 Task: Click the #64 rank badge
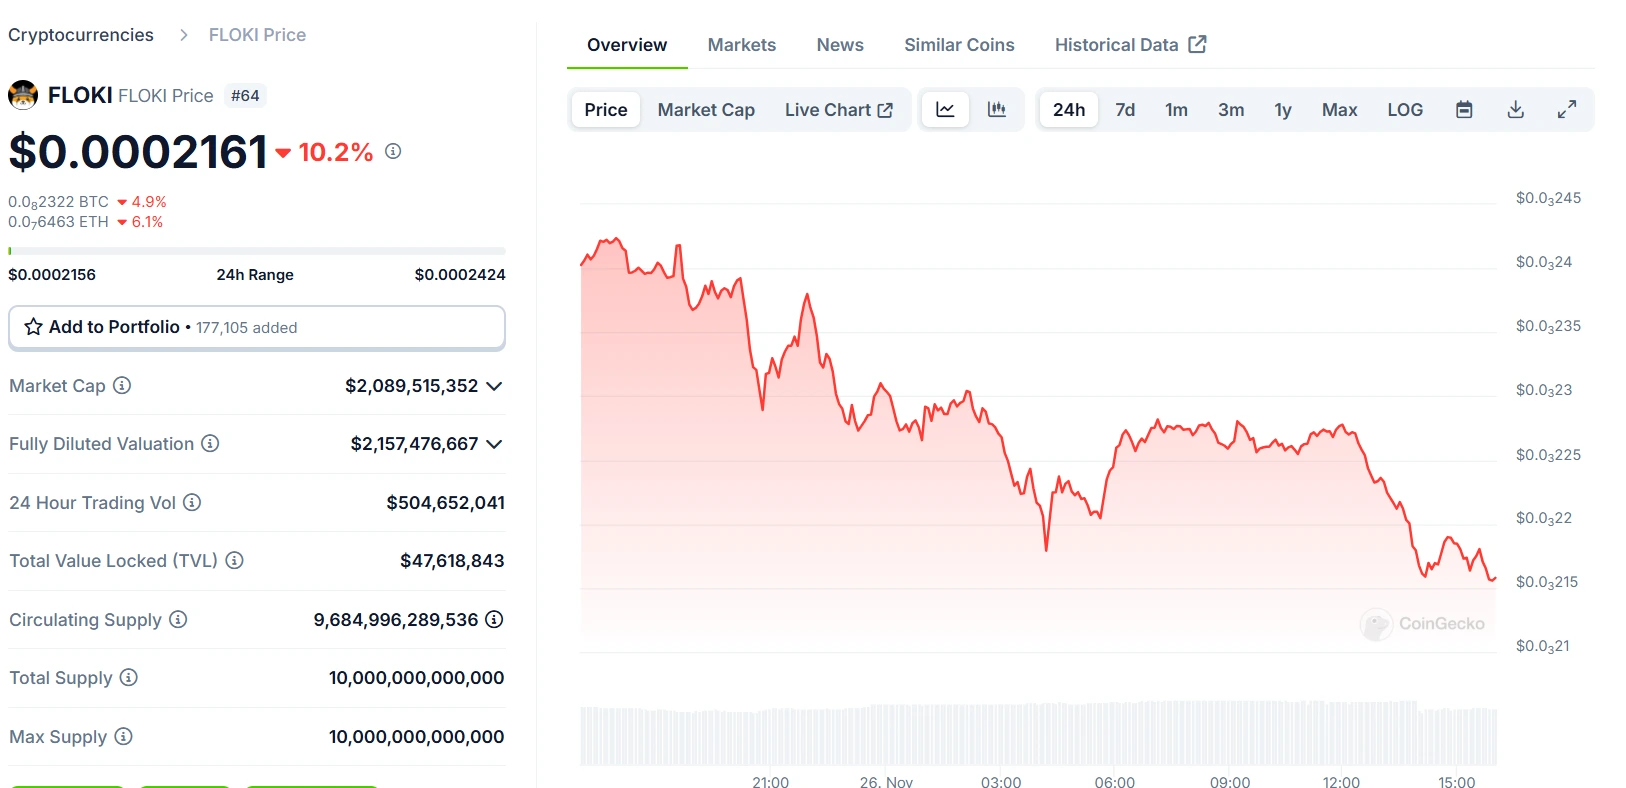[245, 96]
